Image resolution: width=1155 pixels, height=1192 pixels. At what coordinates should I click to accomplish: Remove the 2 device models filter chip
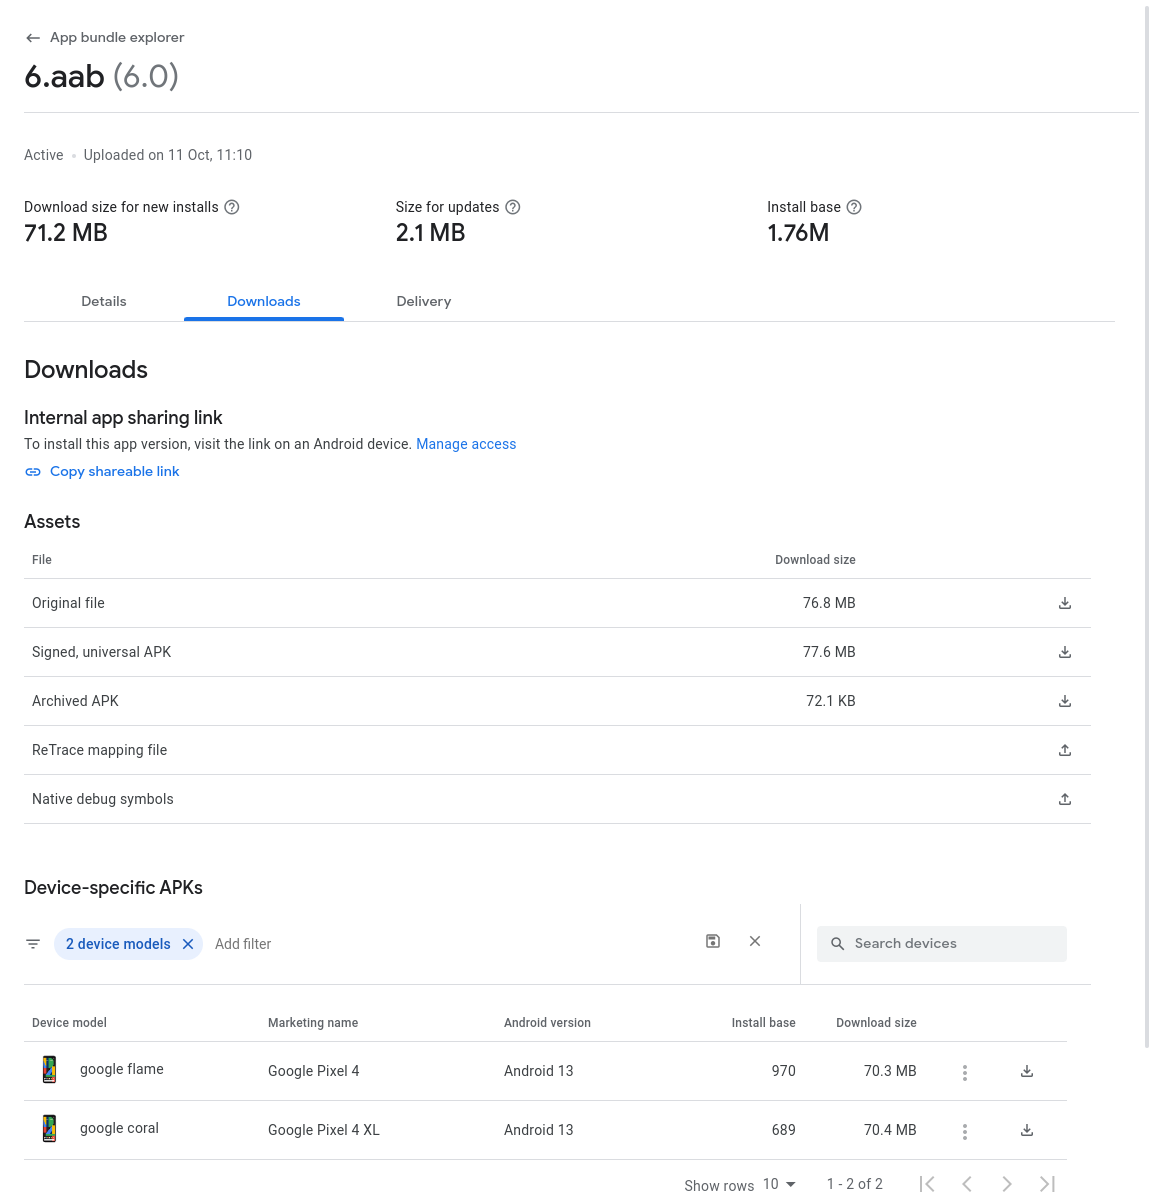point(188,944)
